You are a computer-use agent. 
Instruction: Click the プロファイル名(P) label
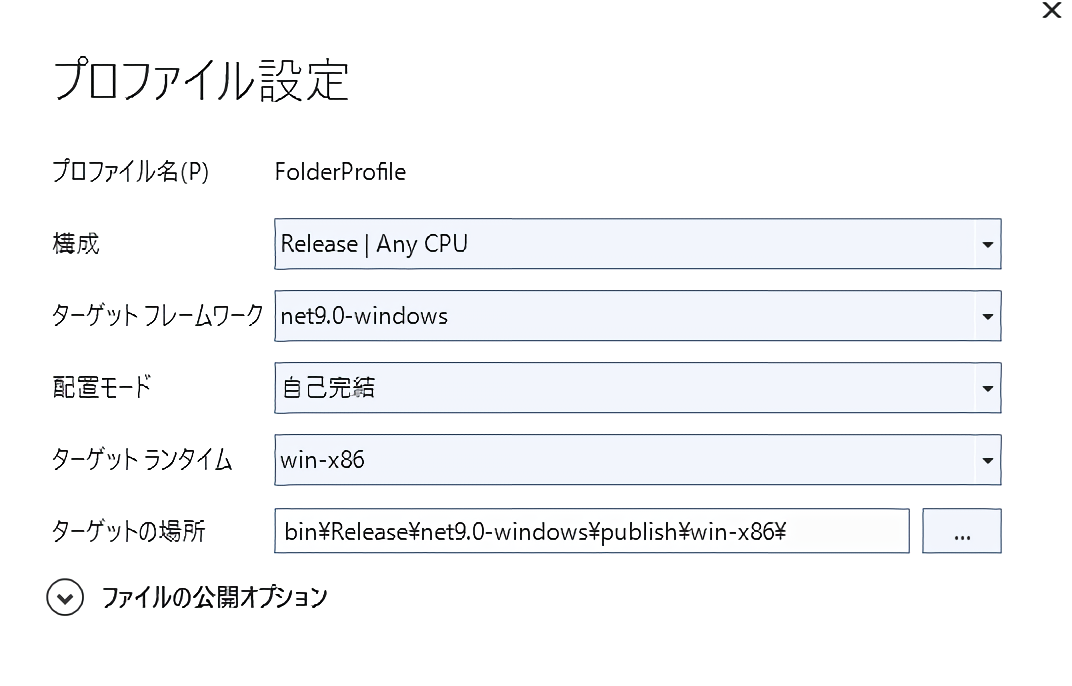click(x=130, y=172)
